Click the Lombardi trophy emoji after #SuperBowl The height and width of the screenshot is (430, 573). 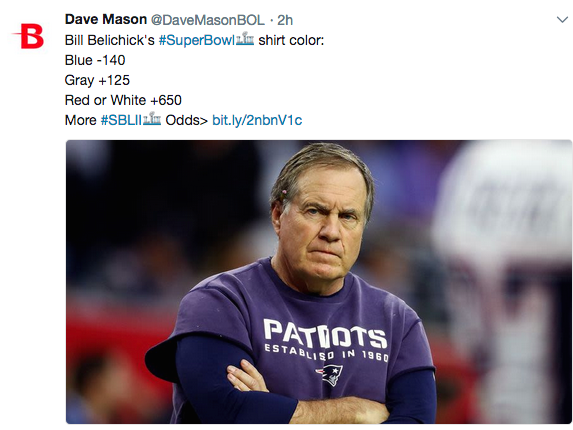[x=245, y=39]
